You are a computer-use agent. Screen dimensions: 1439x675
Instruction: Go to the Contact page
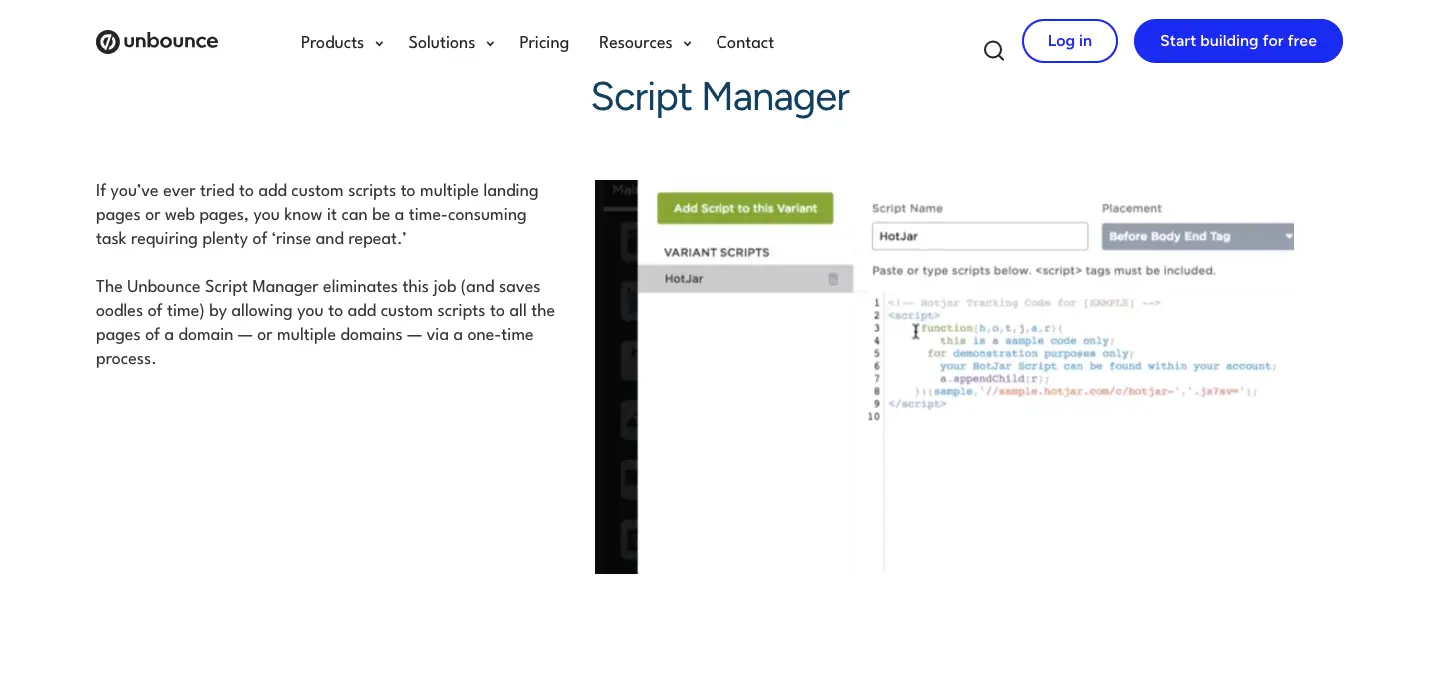(745, 43)
